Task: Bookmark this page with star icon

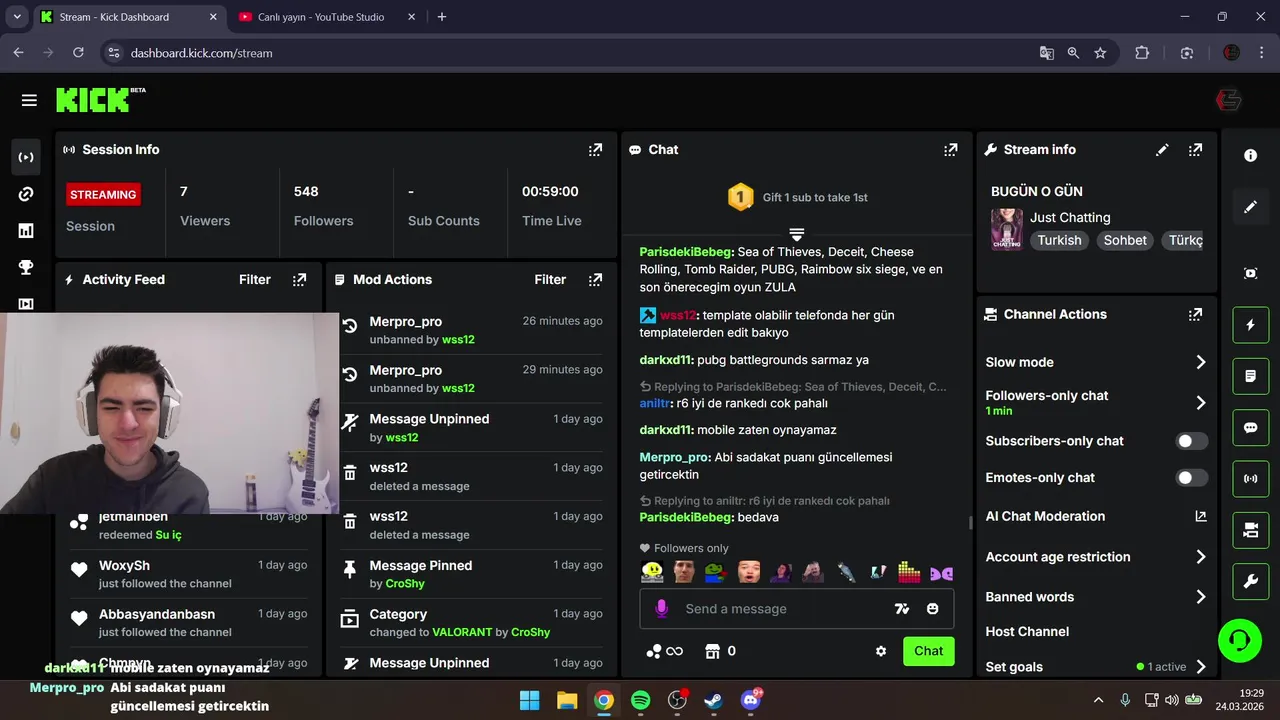Action: (1100, 53)
